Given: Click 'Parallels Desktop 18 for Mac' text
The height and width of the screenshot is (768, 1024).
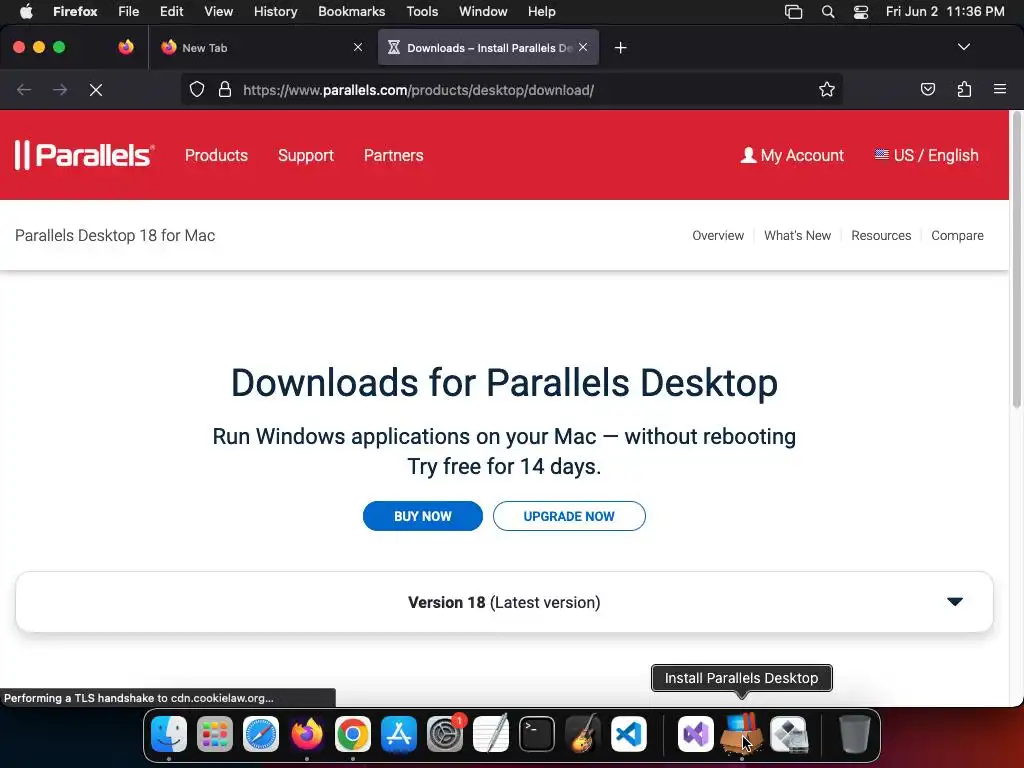Looking at the screenshot, I should pos(115,235).
